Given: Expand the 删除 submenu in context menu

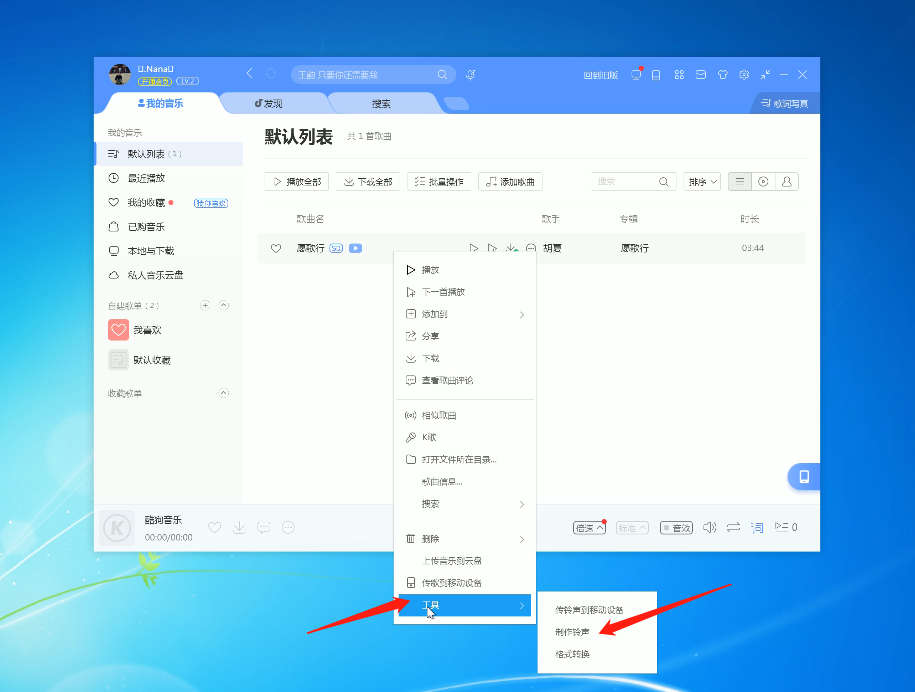Looking at the screenshot, I should click(x=465, y=539).
